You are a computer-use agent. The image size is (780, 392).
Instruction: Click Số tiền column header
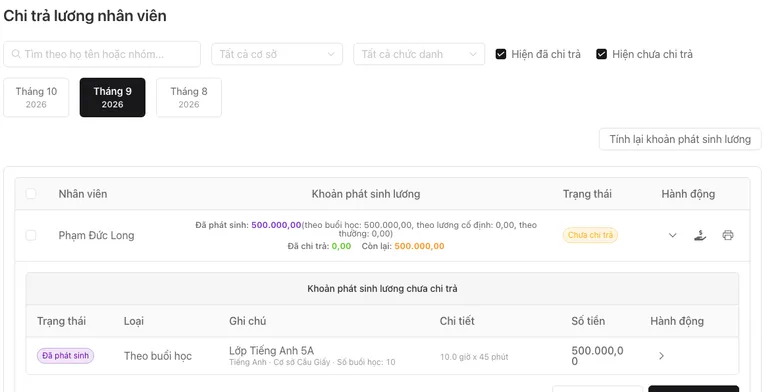point(588,321)
